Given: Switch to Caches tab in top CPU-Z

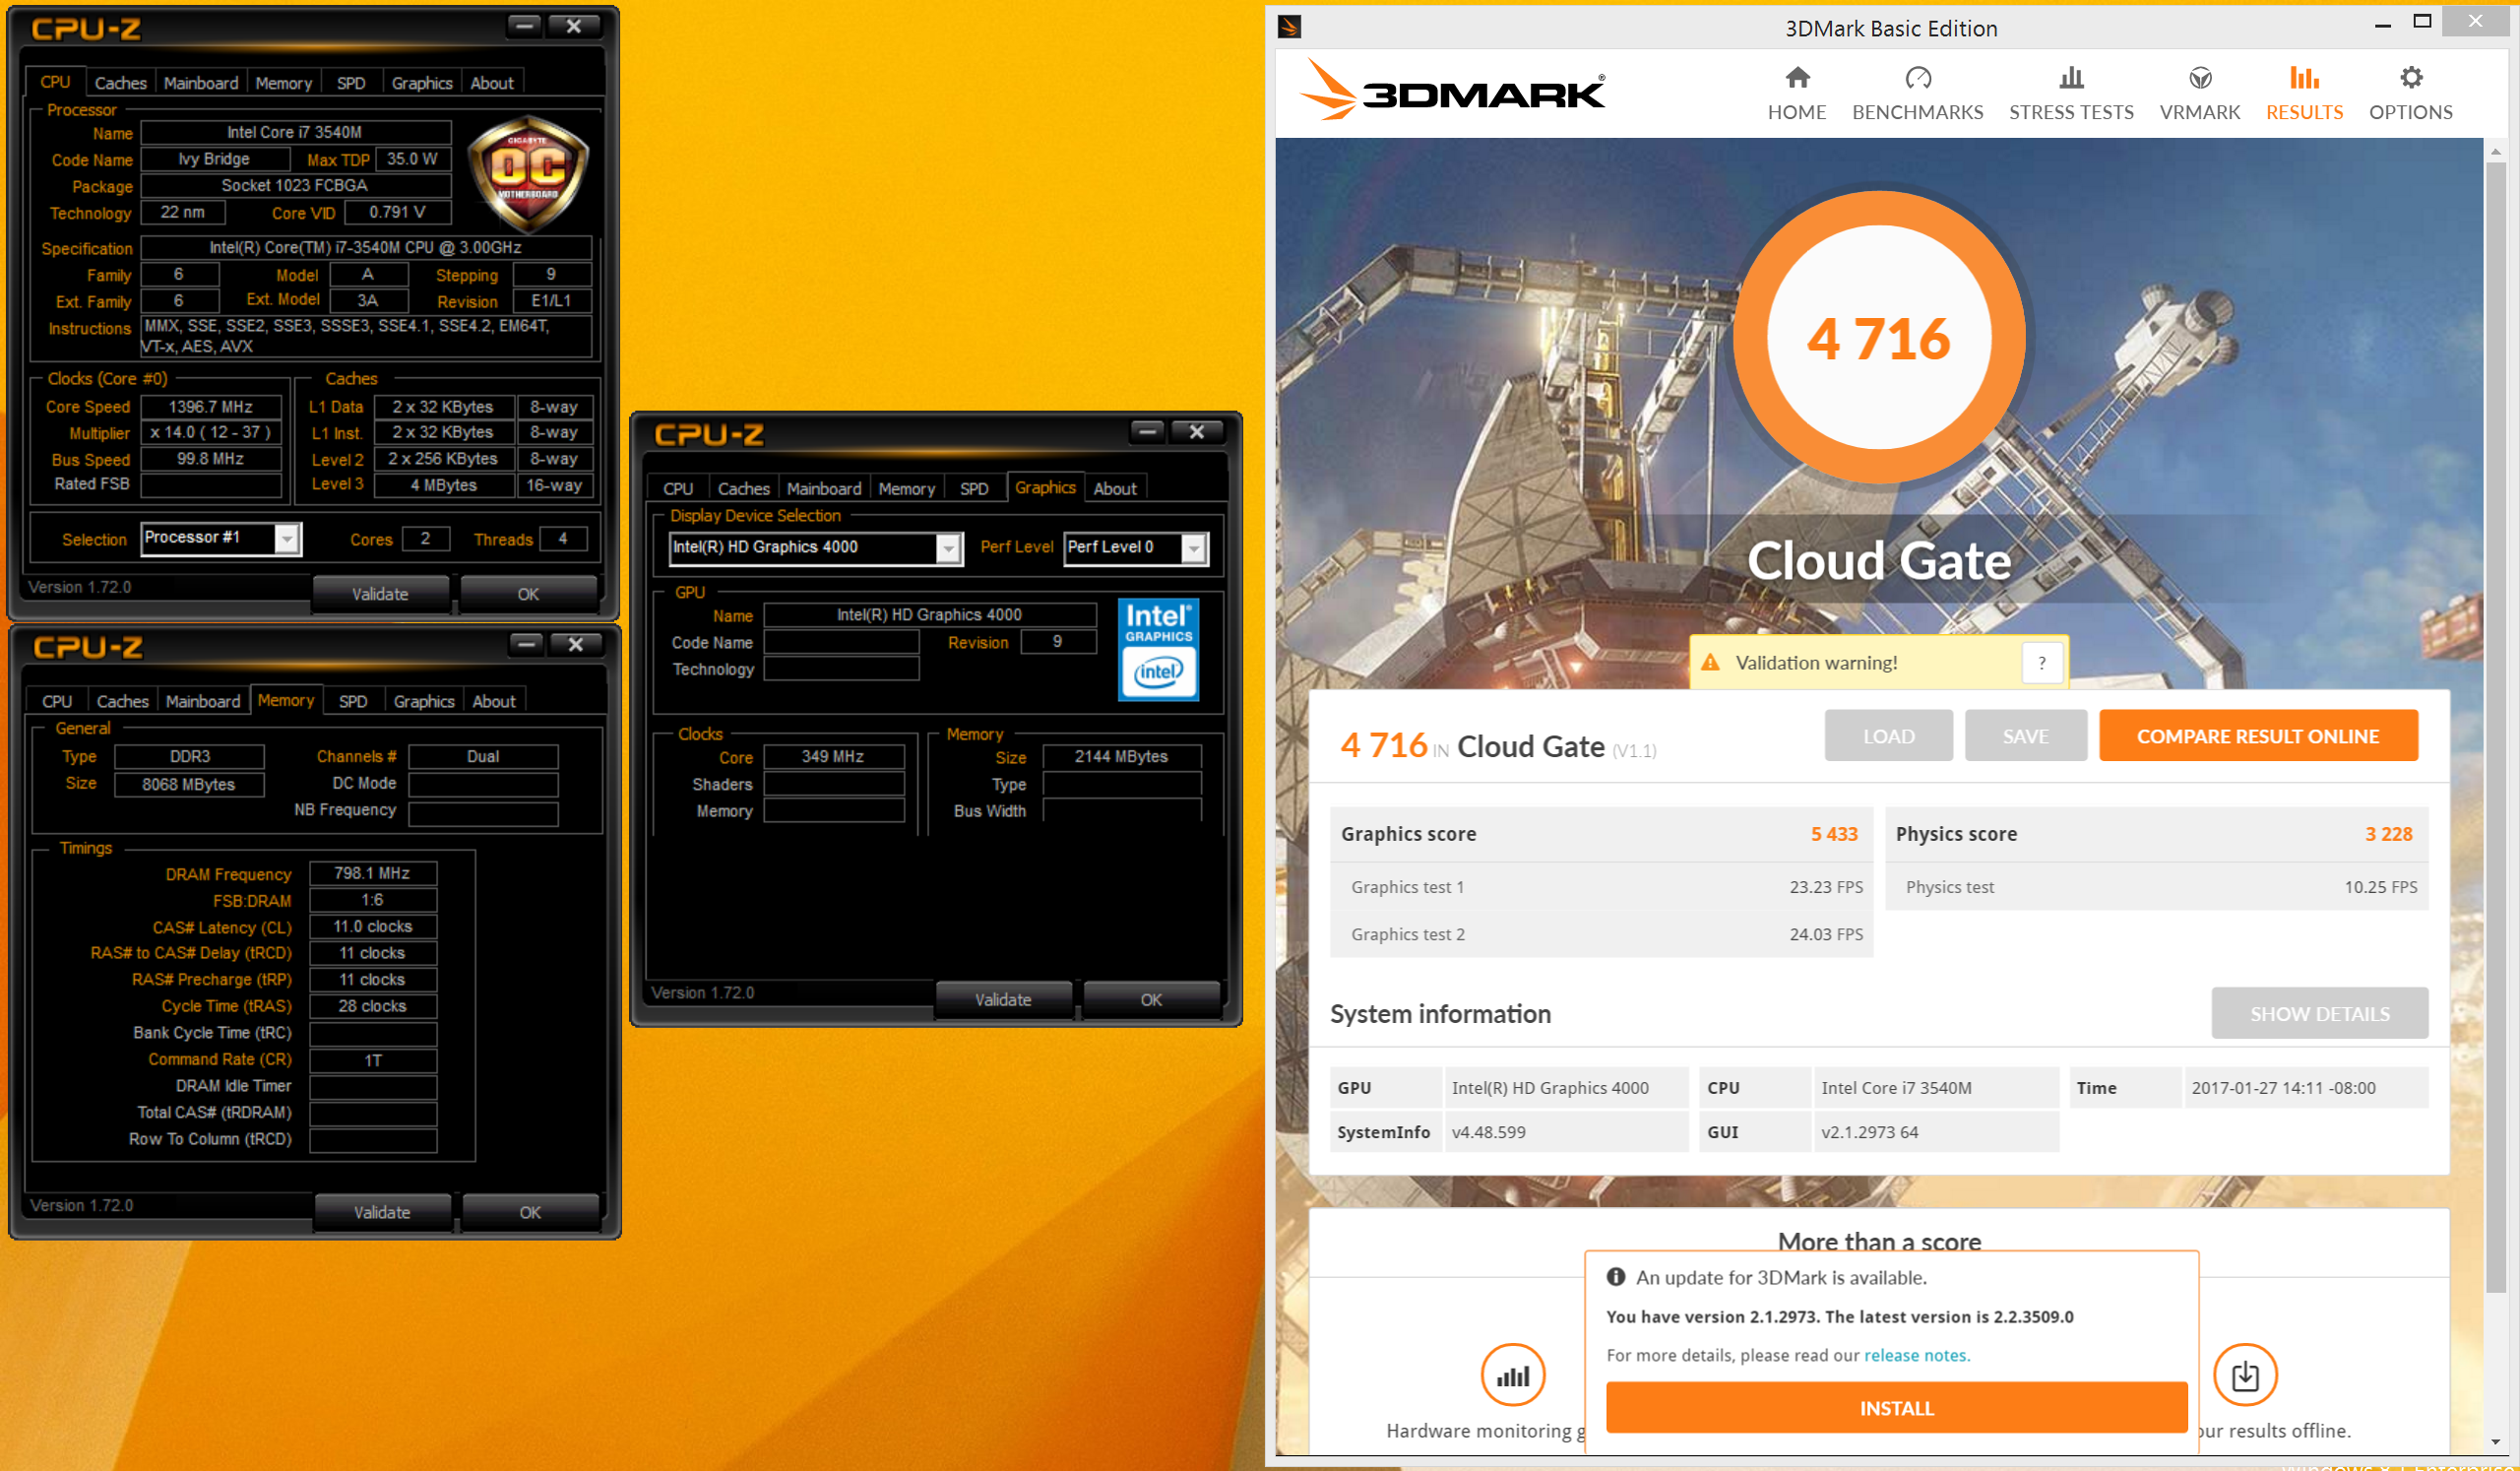Looking at the screenshot, I should (x=120, y=83).
